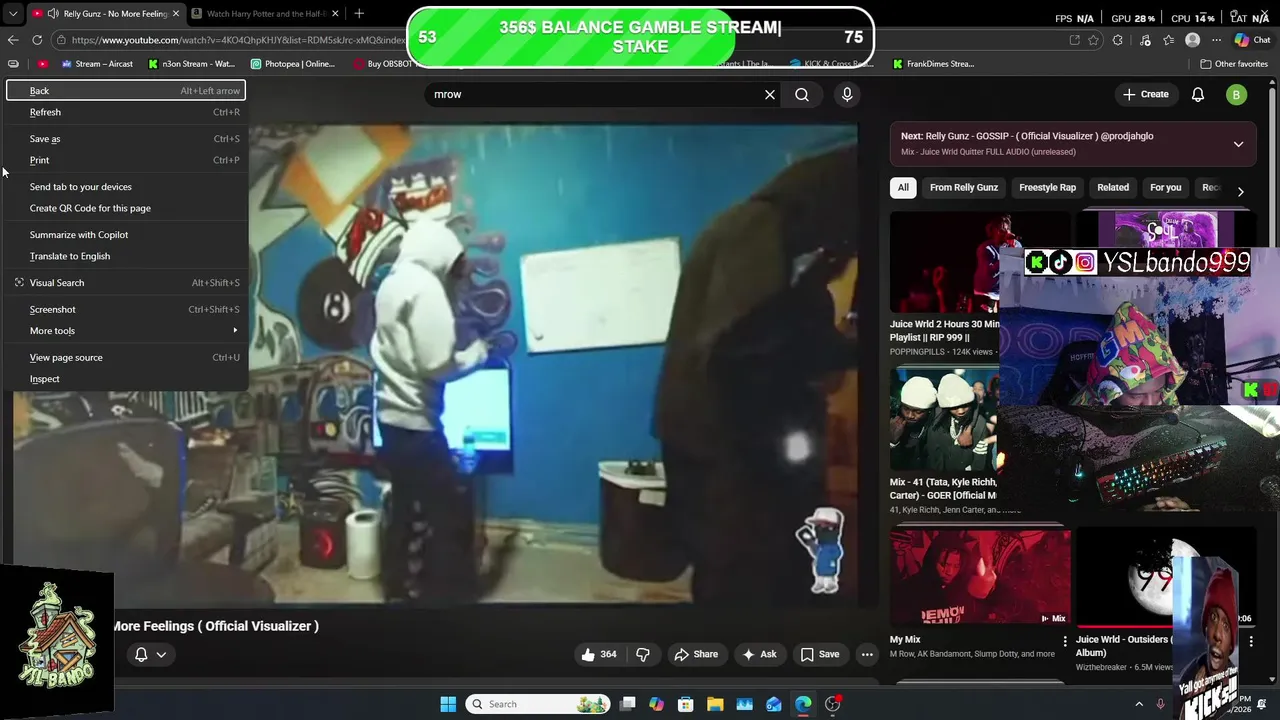
Task: Open more actions ellipsis under video
Action: [867, 654]
